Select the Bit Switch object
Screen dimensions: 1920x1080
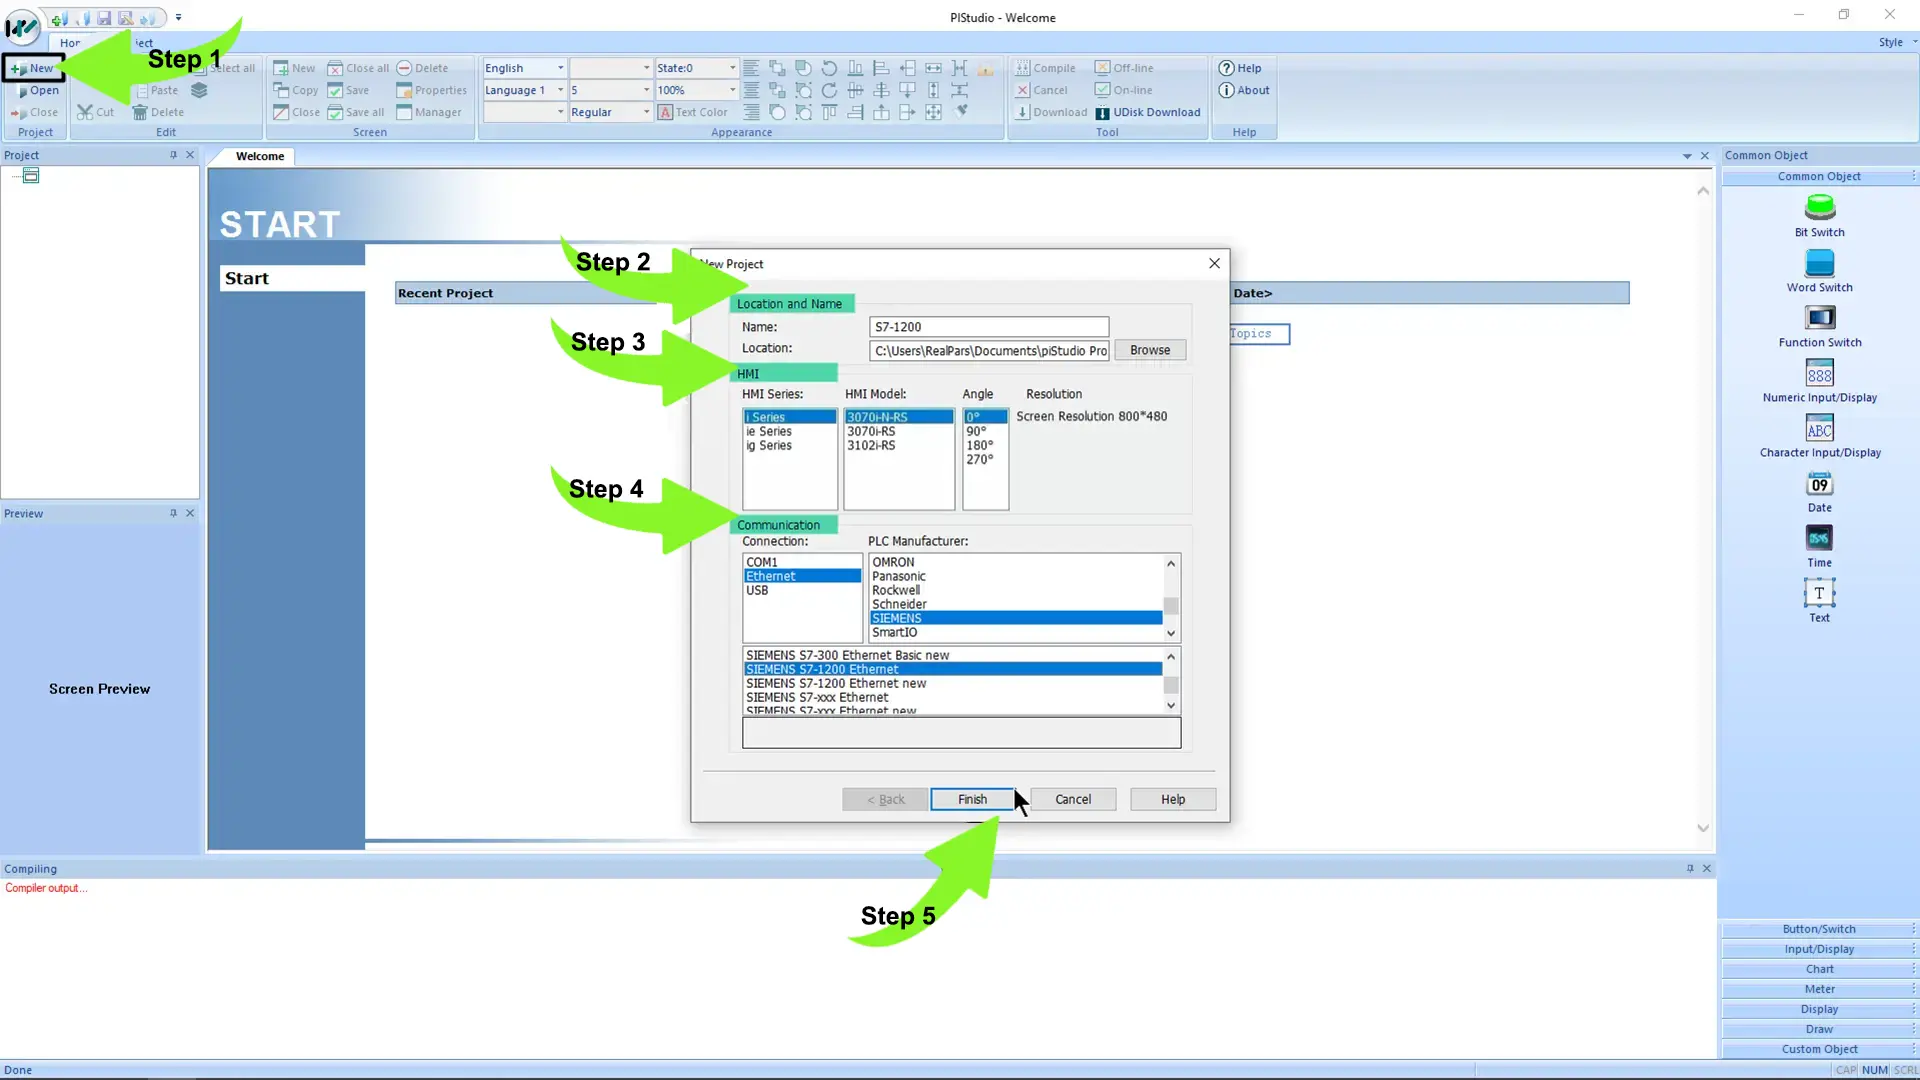coord(1819,215)
